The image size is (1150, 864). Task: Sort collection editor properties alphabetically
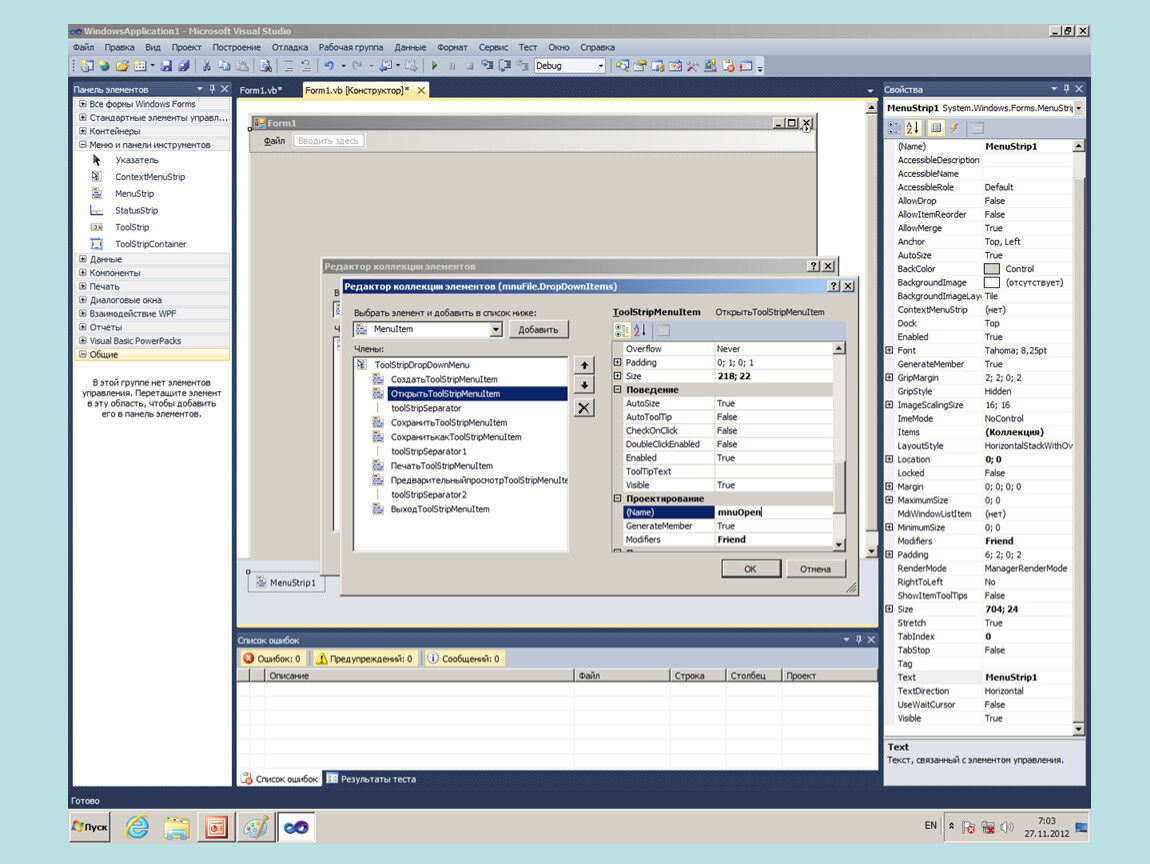click(x=640, y=331)
